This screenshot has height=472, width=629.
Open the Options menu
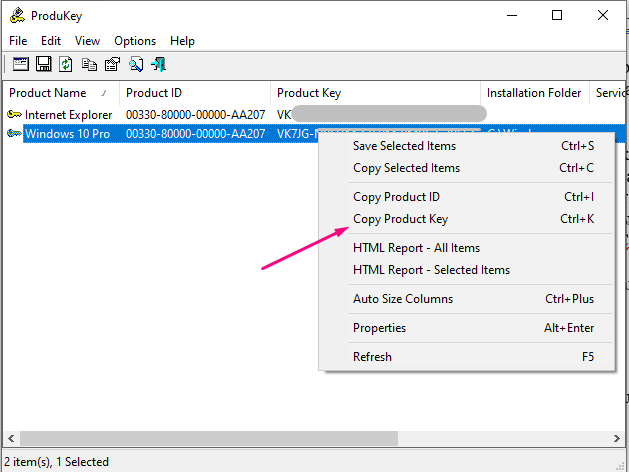click(135, 41)
